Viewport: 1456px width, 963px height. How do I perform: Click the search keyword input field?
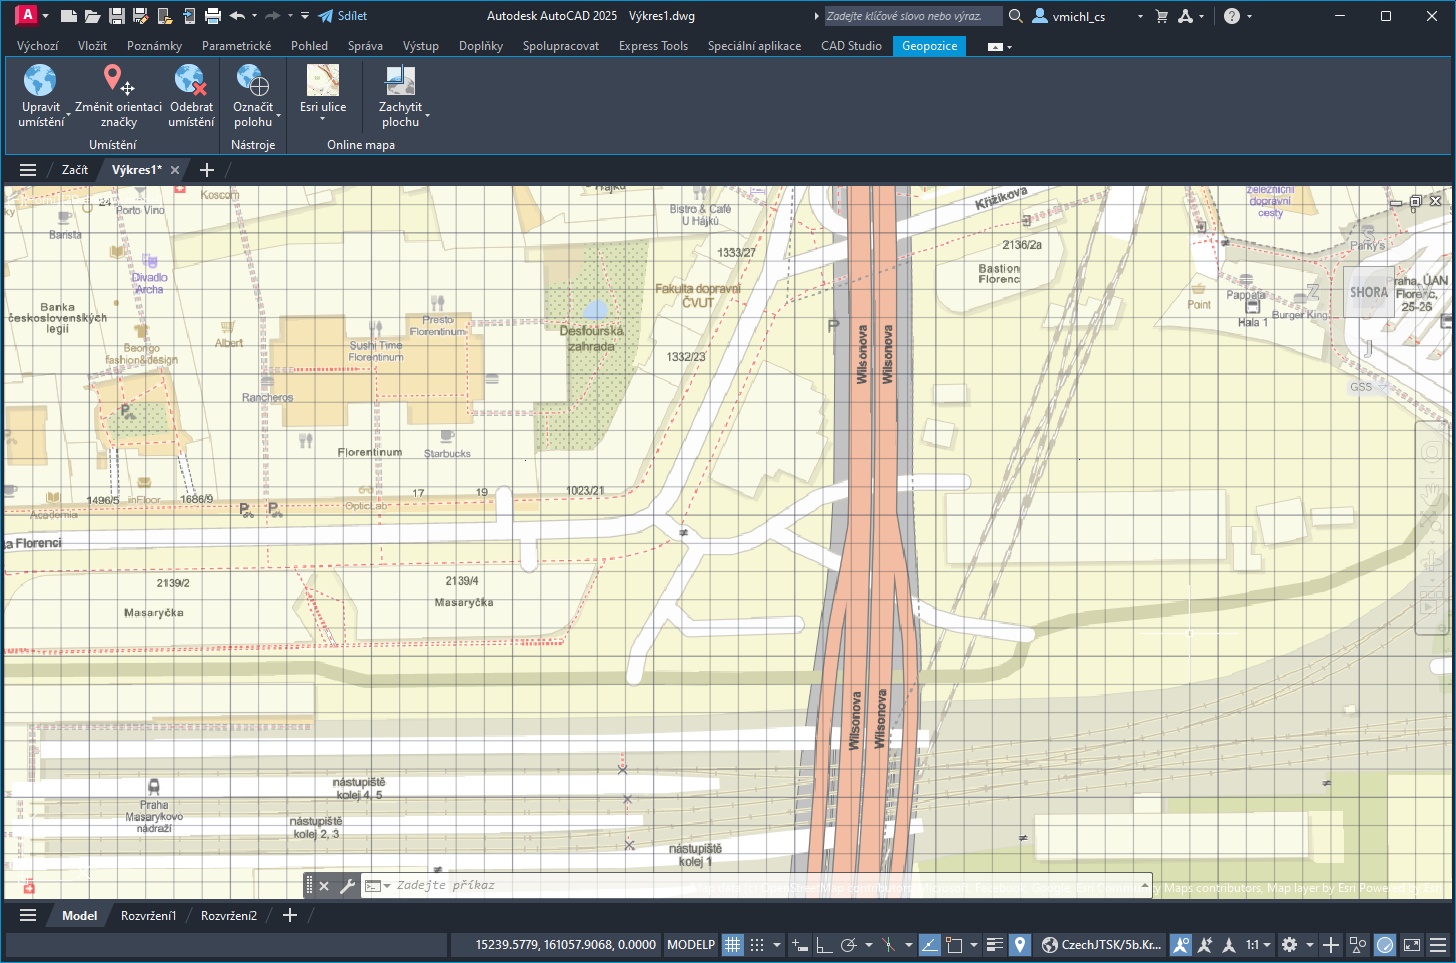912,16
